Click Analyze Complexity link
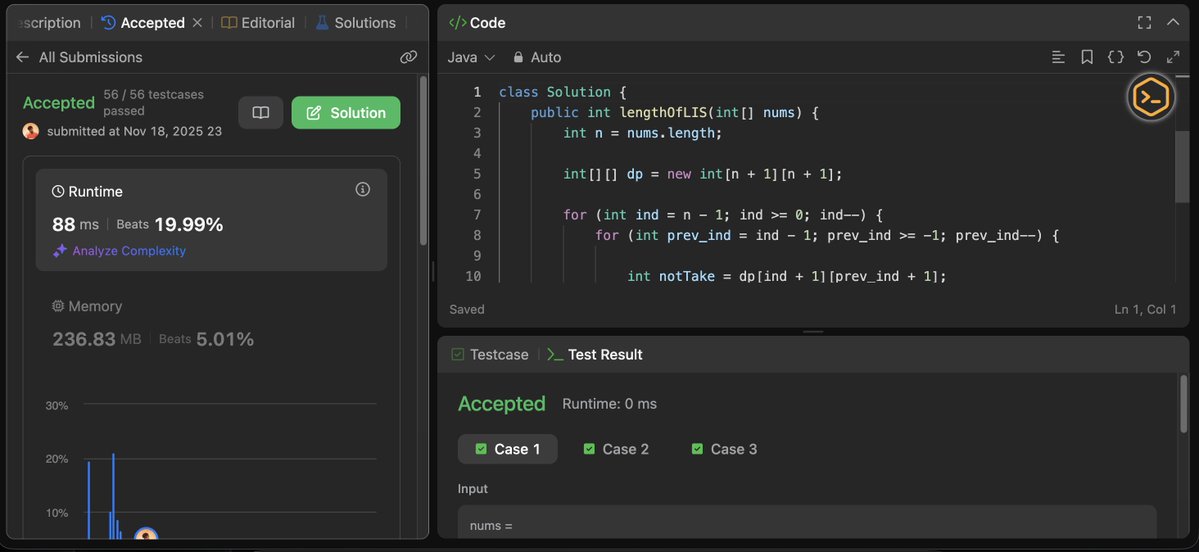The image size is (1199, 552). coord(119,251)
